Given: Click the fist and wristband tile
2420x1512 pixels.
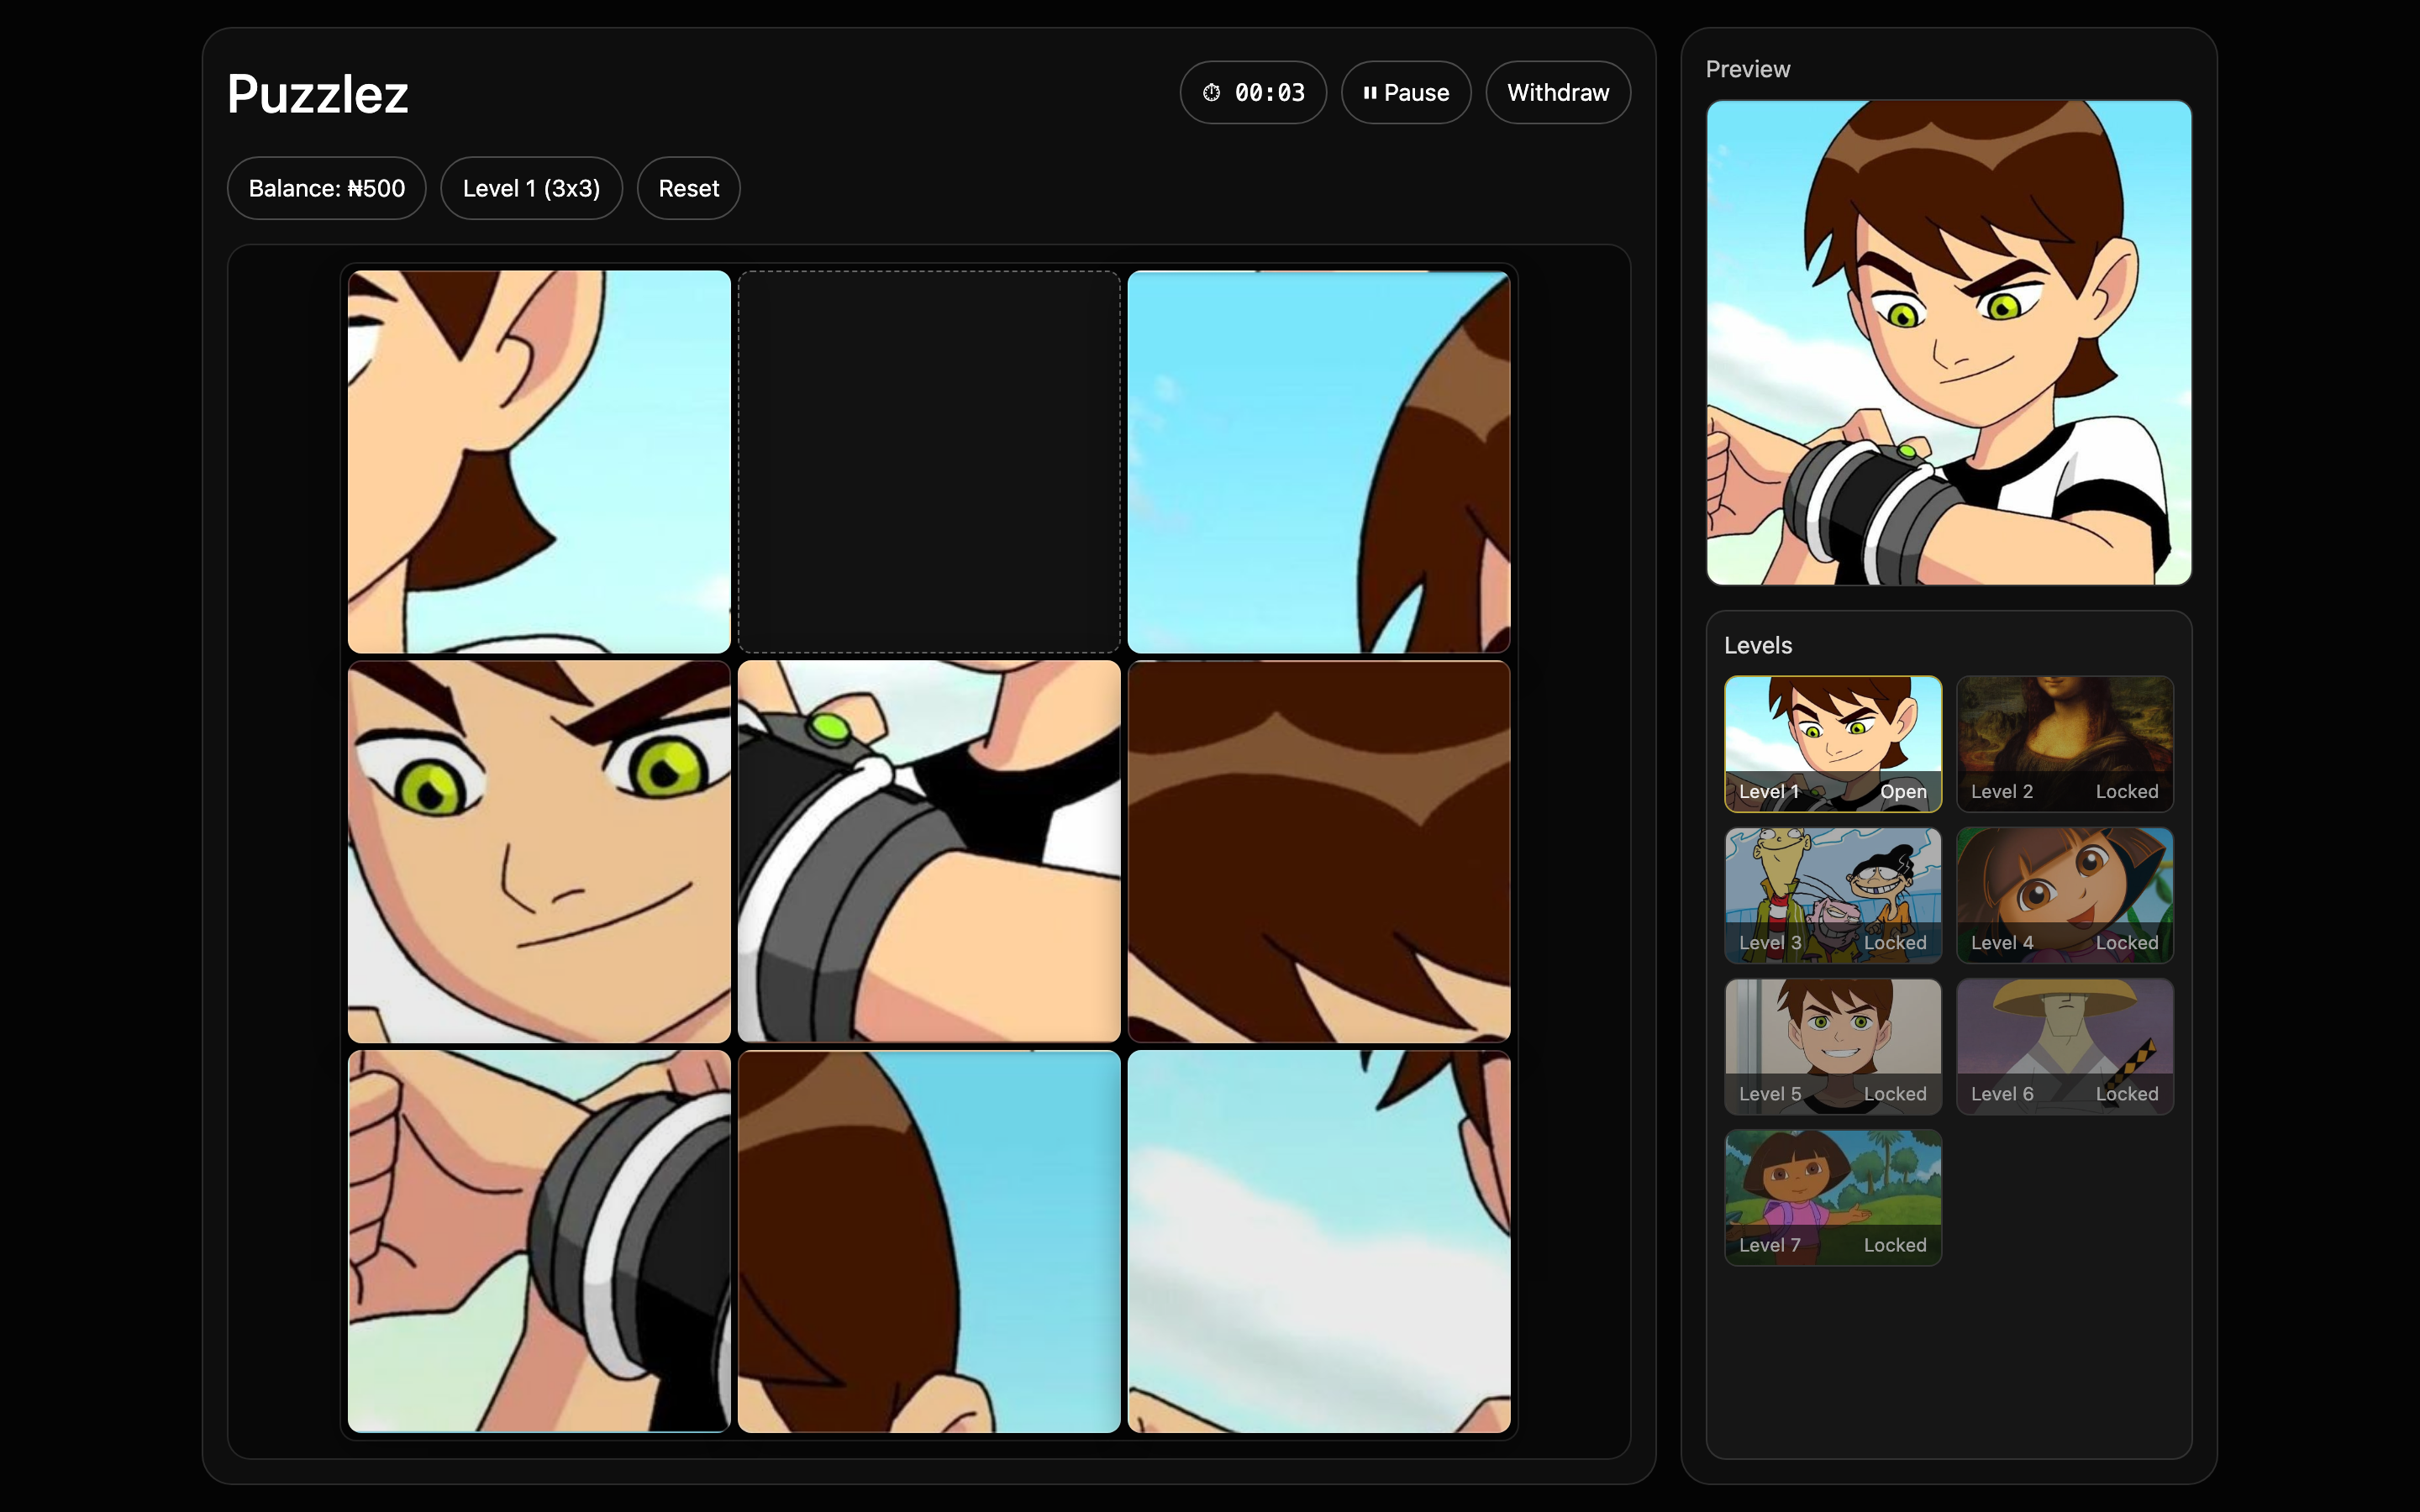Looking at the screenshot, I should [539, 1241].
